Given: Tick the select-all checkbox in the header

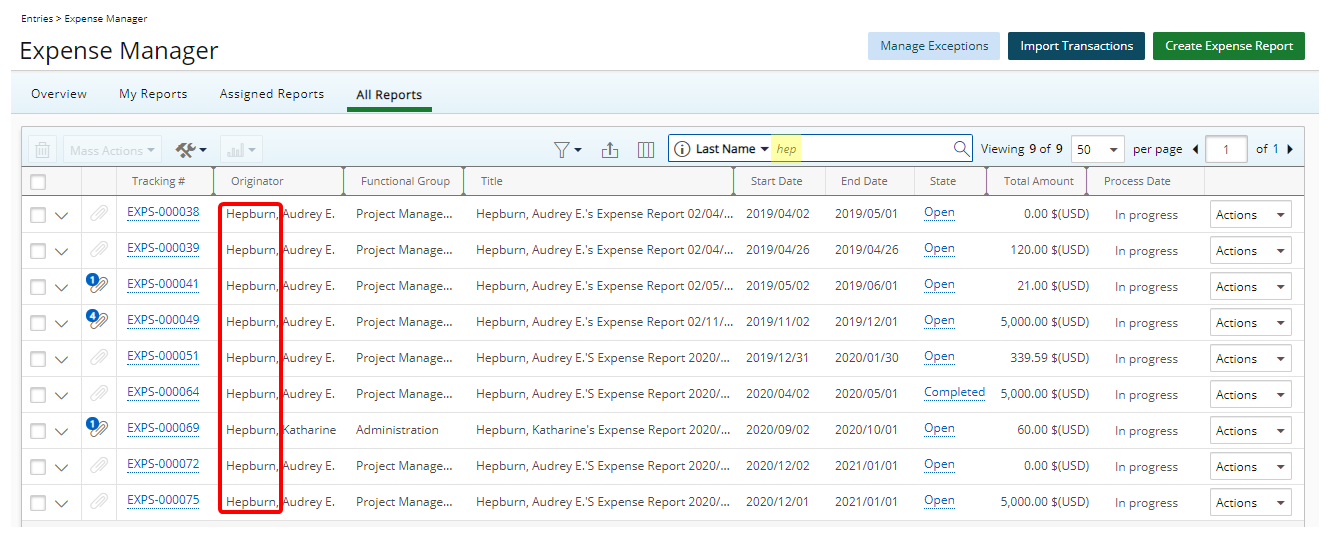Looking at the screenshot, I should coord(38,182).
